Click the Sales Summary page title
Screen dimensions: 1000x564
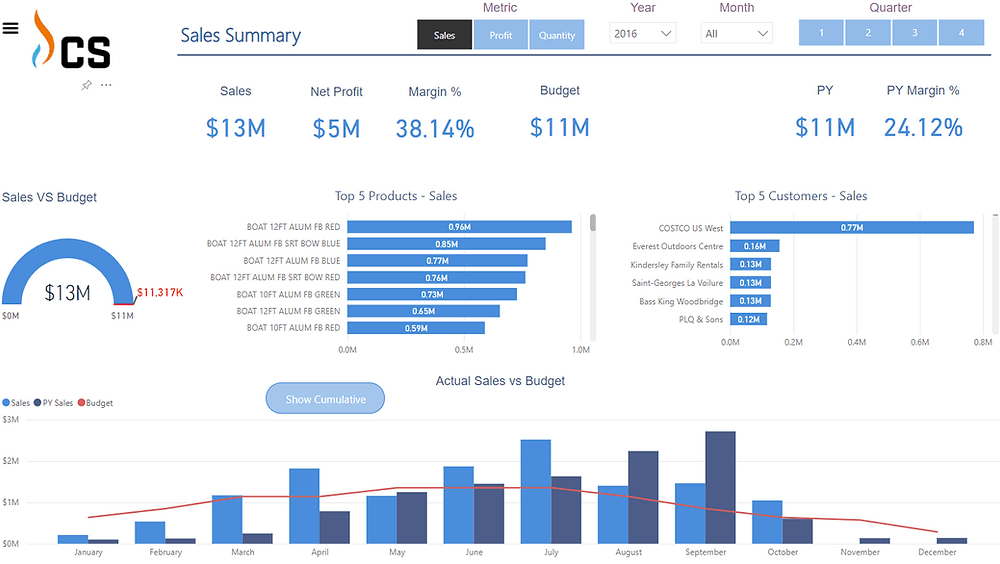point(240,35)
